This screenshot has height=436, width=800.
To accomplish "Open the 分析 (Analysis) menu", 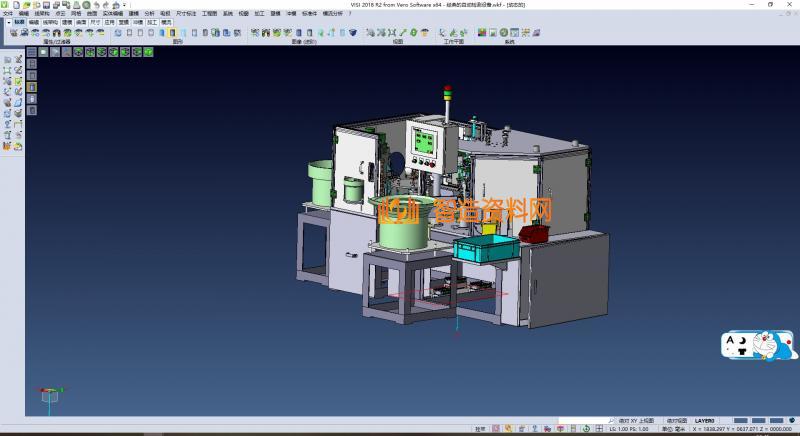I will pos(149,13).
